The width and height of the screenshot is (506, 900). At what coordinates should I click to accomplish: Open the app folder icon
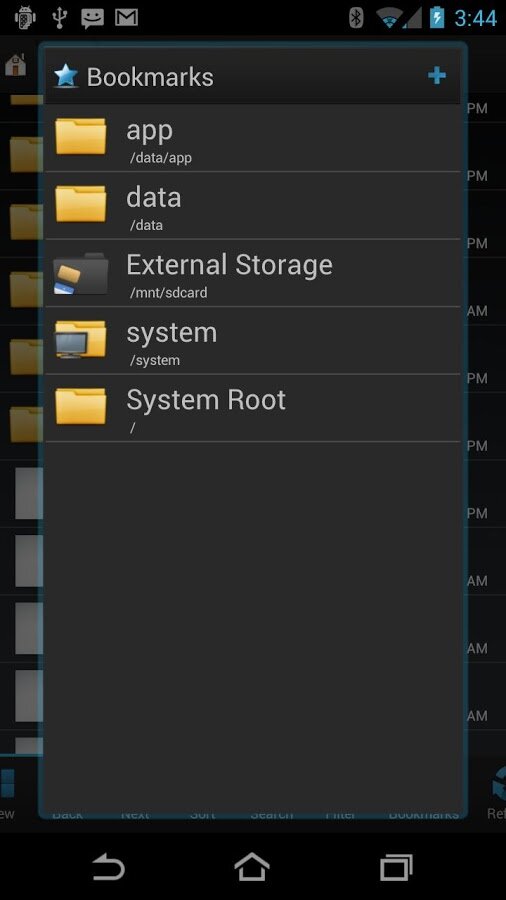coord(80,136)
